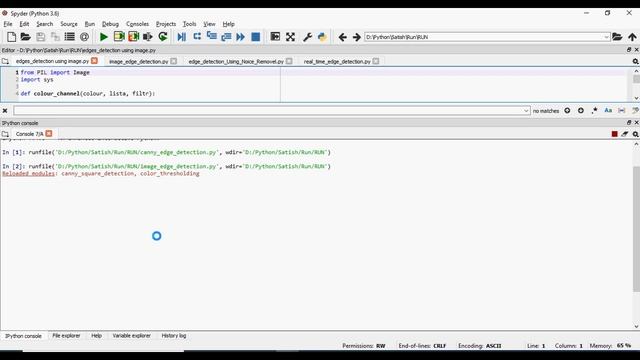The height and width of the screenshot is (360, 640).
Task: Browse working directory folder icon
Action: tap(617, 37)
